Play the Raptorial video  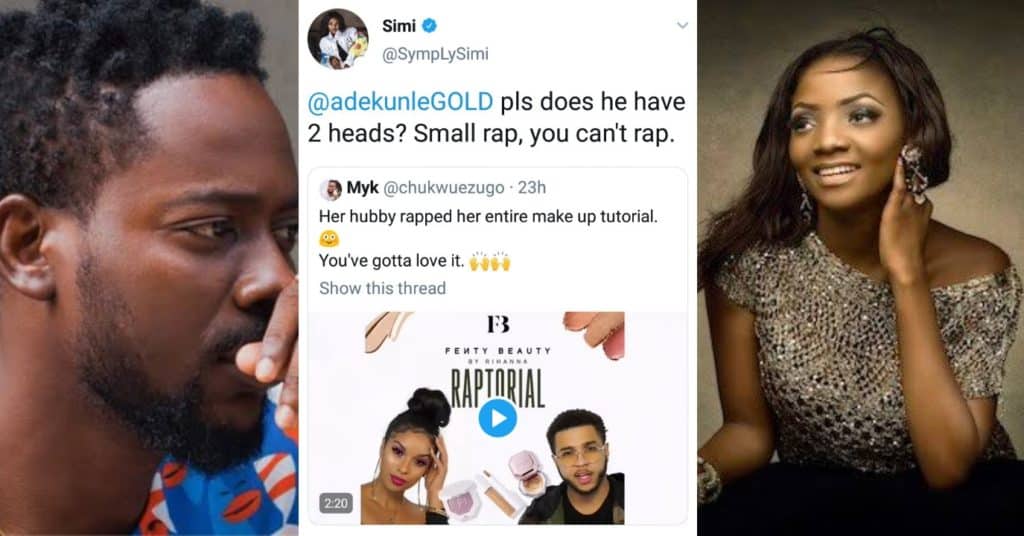(x=498, y=418)
